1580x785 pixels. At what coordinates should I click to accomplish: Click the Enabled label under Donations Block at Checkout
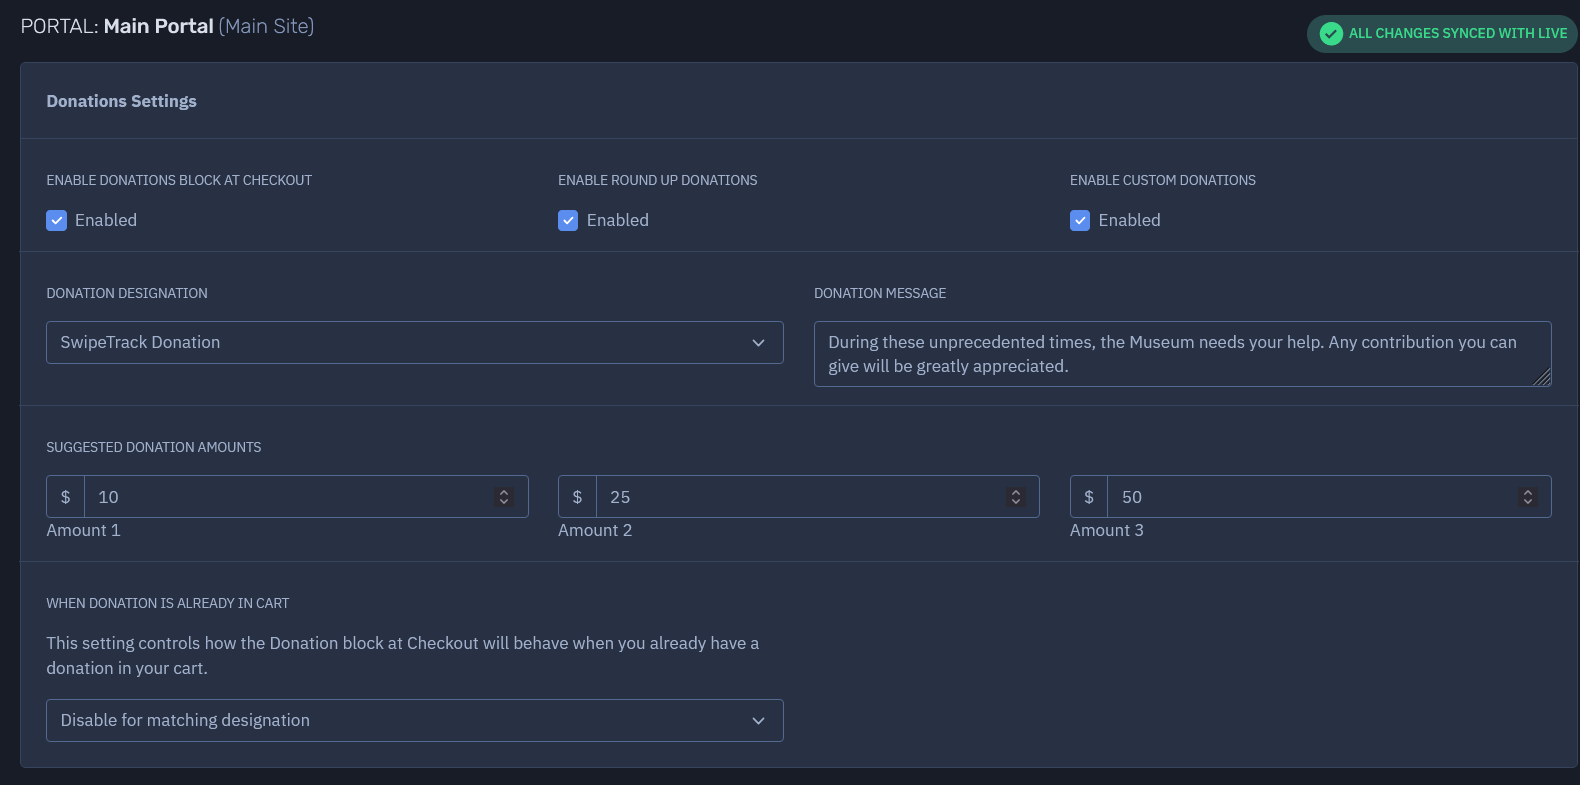pyautogui.click(x=106, y=220)
